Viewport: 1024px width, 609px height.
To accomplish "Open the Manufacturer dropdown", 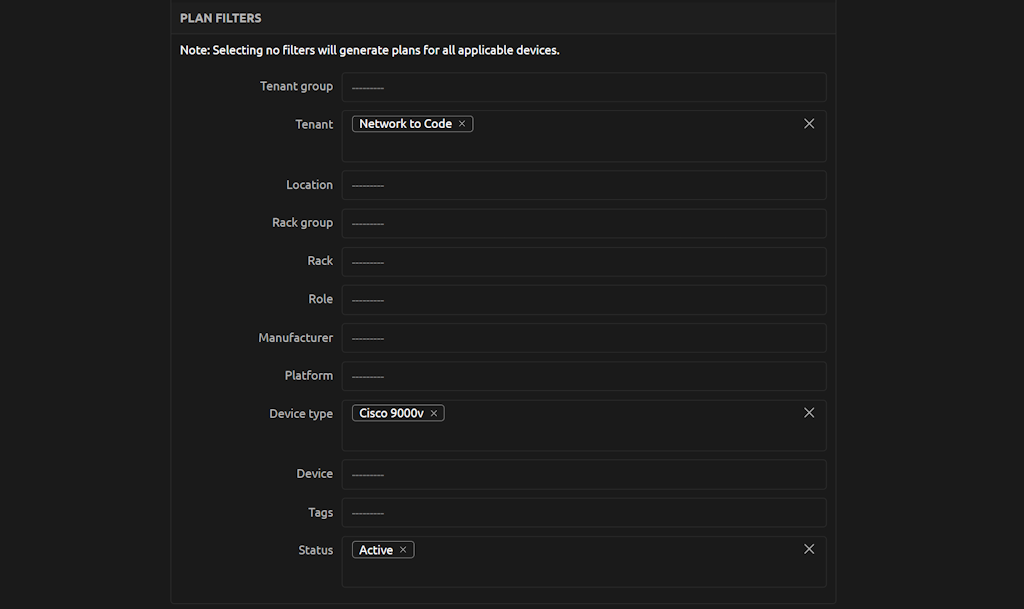I will click(x=584, y=337).
